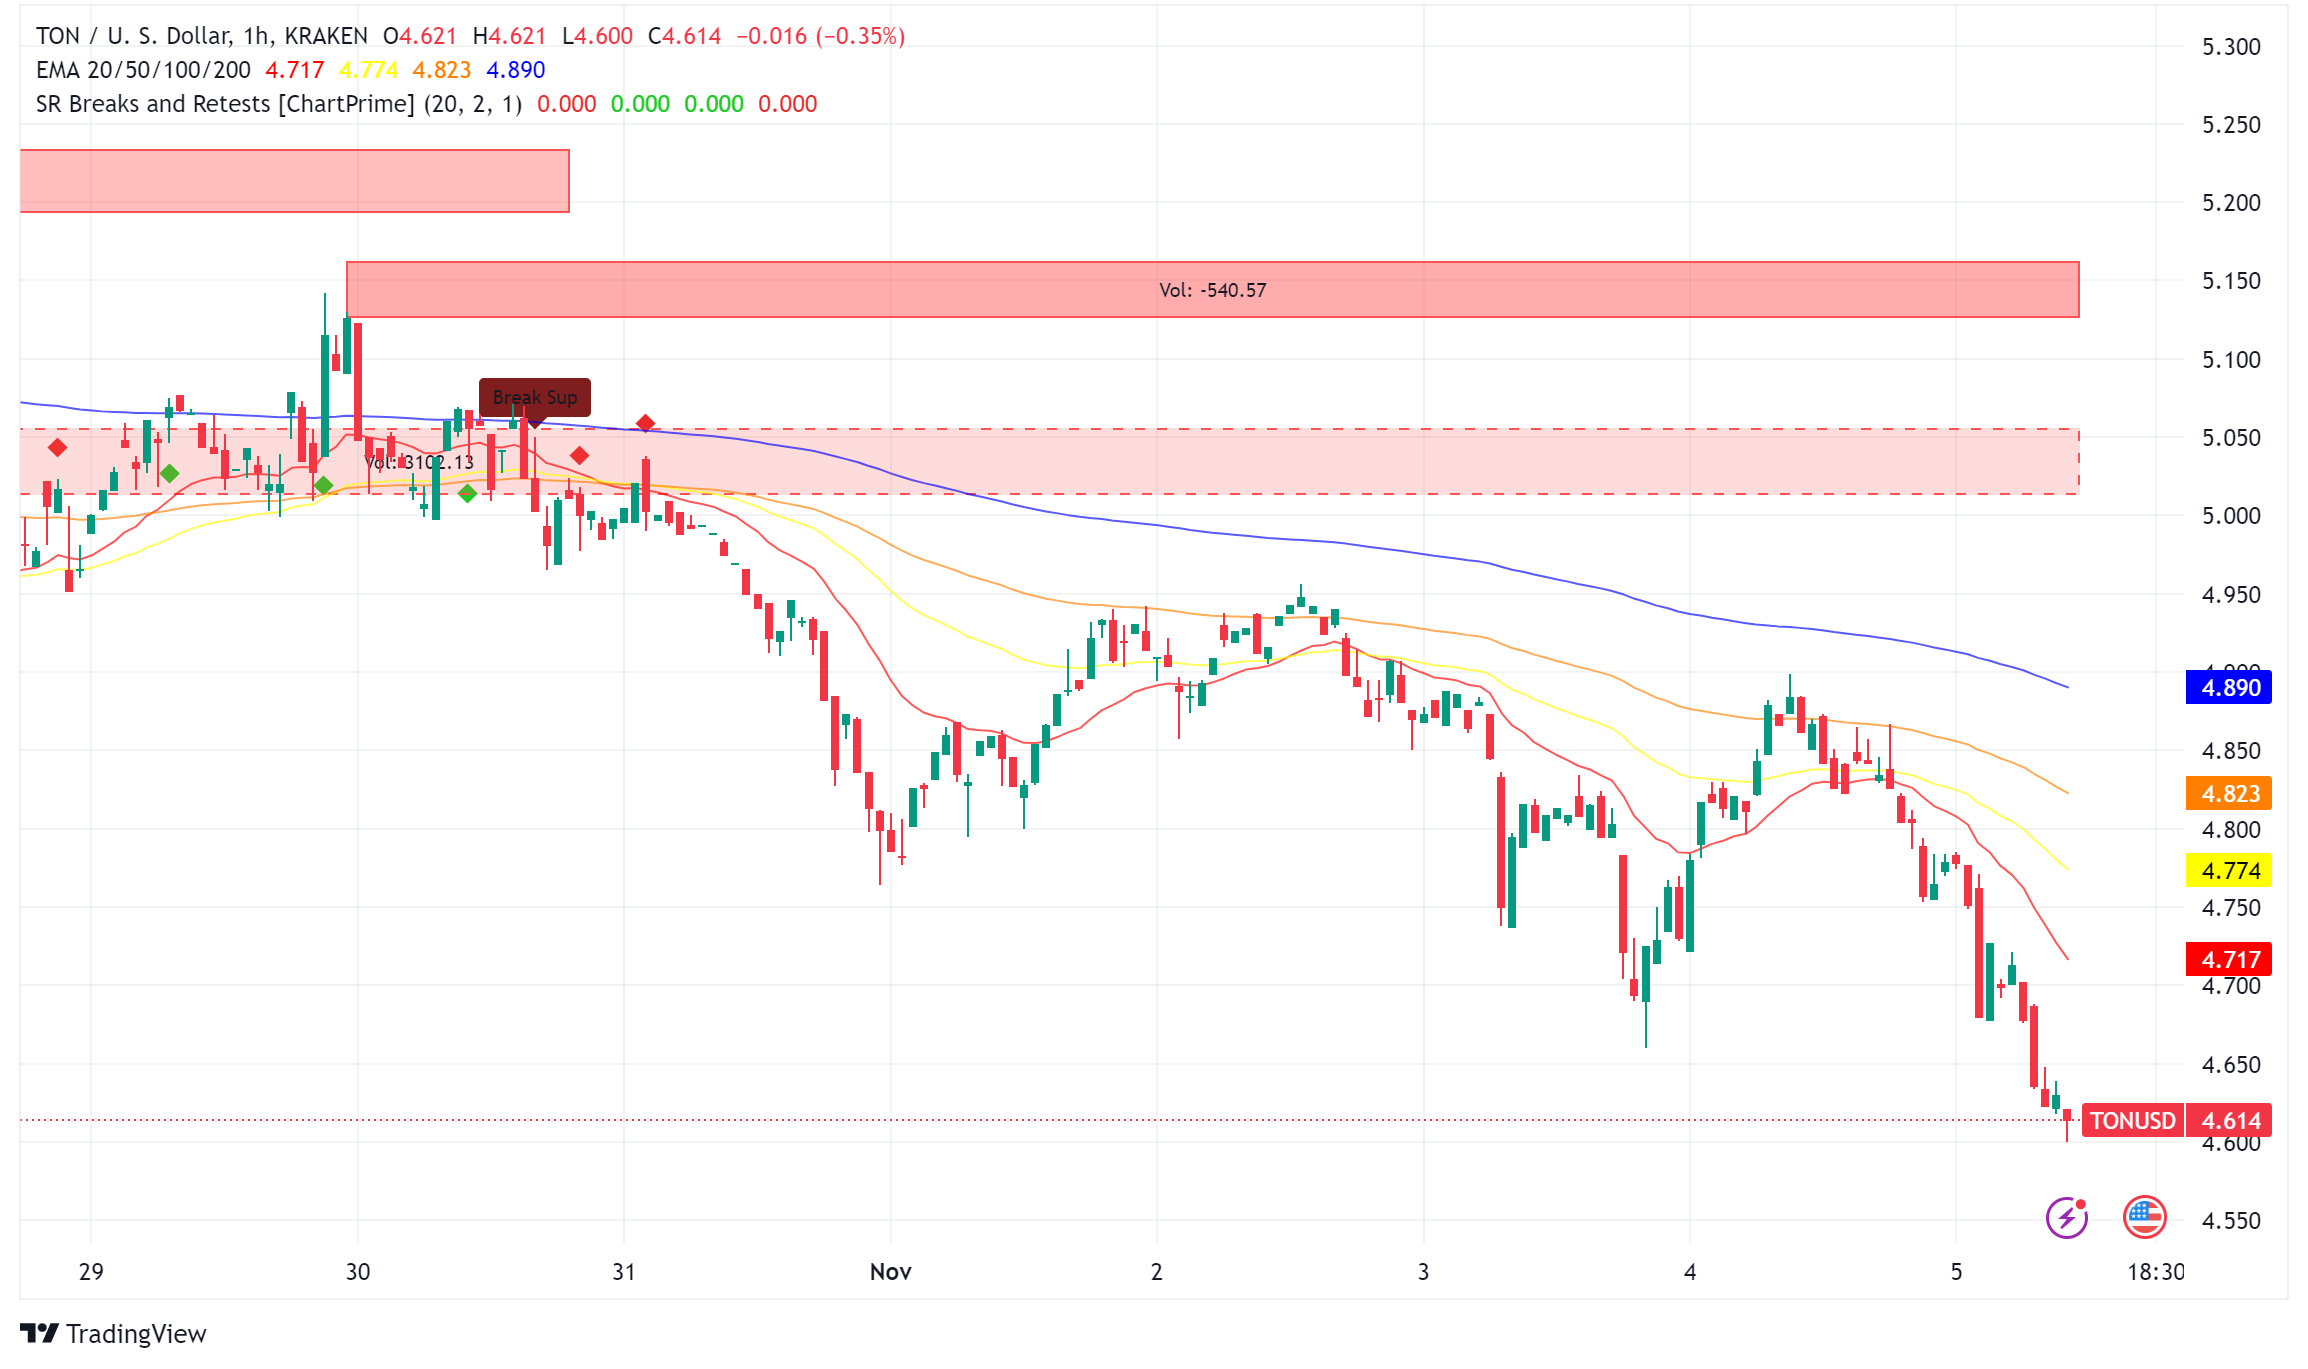This screenshot has width=2308, height=1369.
Task: Click the −0.016 (−0.35%) change value
Action: [821, 36]
